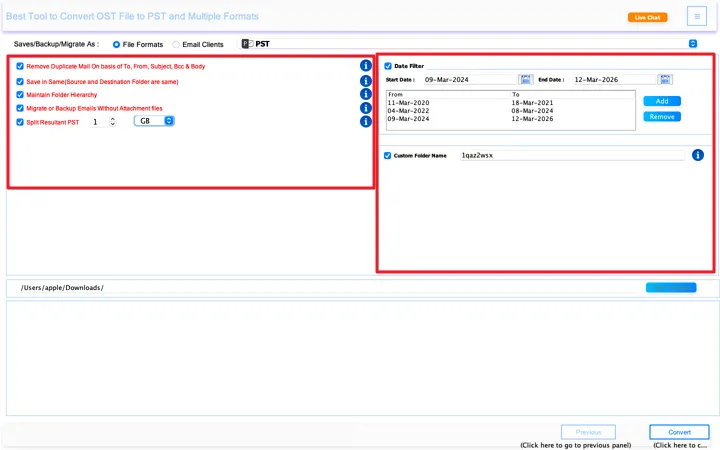Expand the GB size unit dropdown

155,121
